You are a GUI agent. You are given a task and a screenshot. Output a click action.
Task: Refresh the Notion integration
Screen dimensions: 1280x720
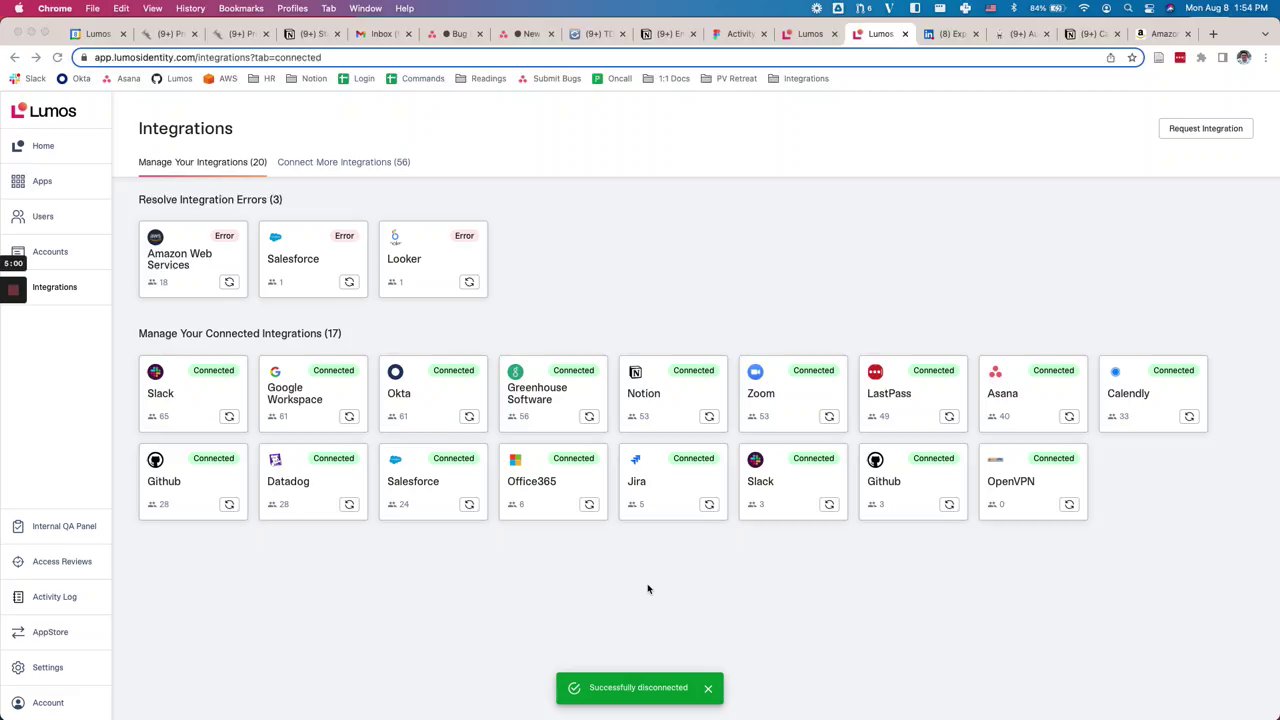[709, 416]
